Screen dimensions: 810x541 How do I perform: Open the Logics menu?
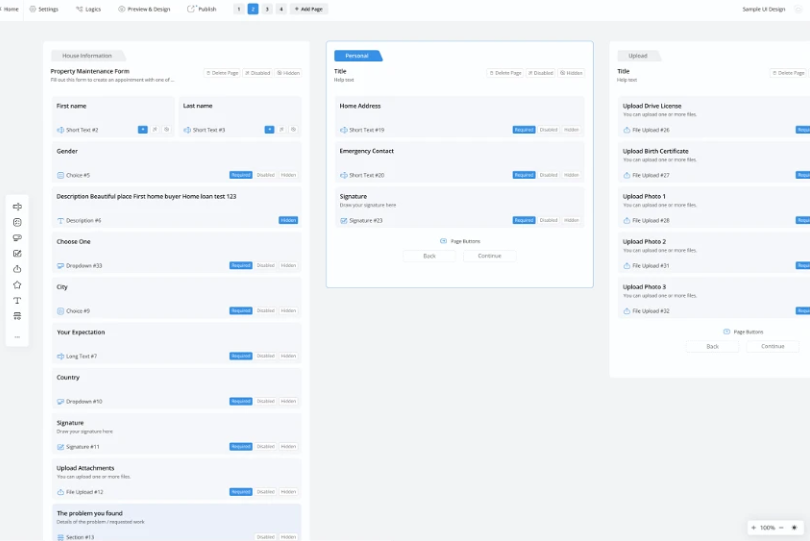coord(88,9)
